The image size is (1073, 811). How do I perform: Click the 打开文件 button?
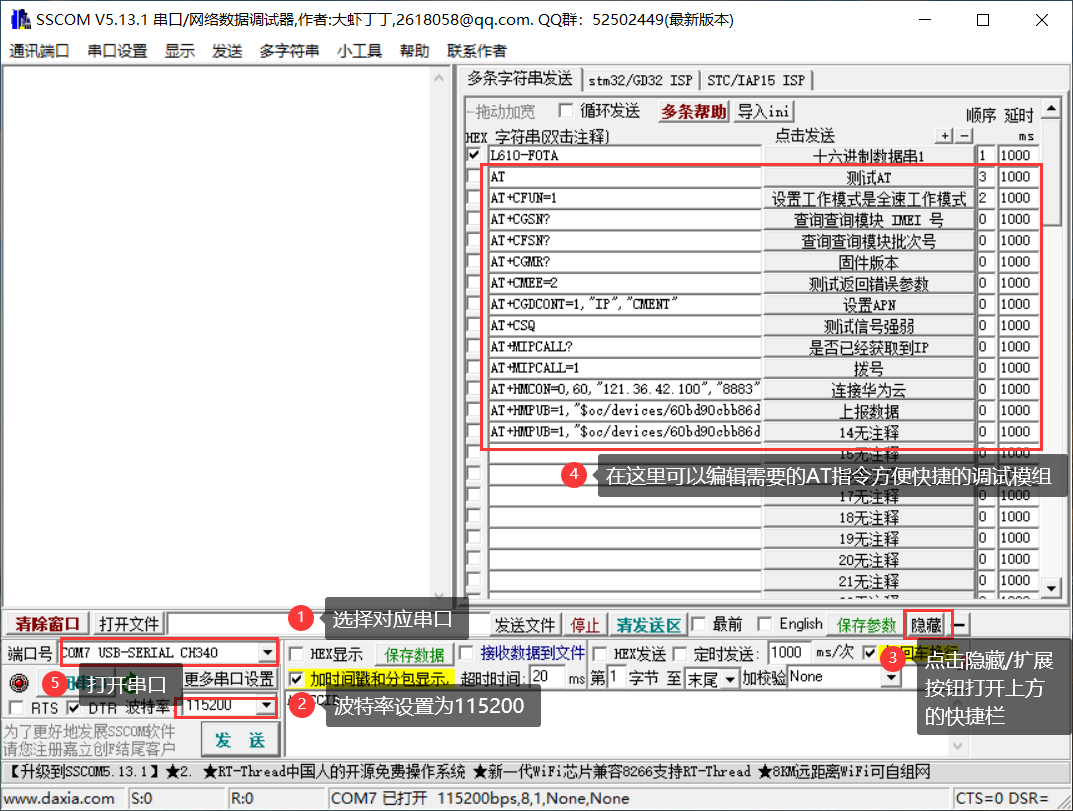(129, 623)
